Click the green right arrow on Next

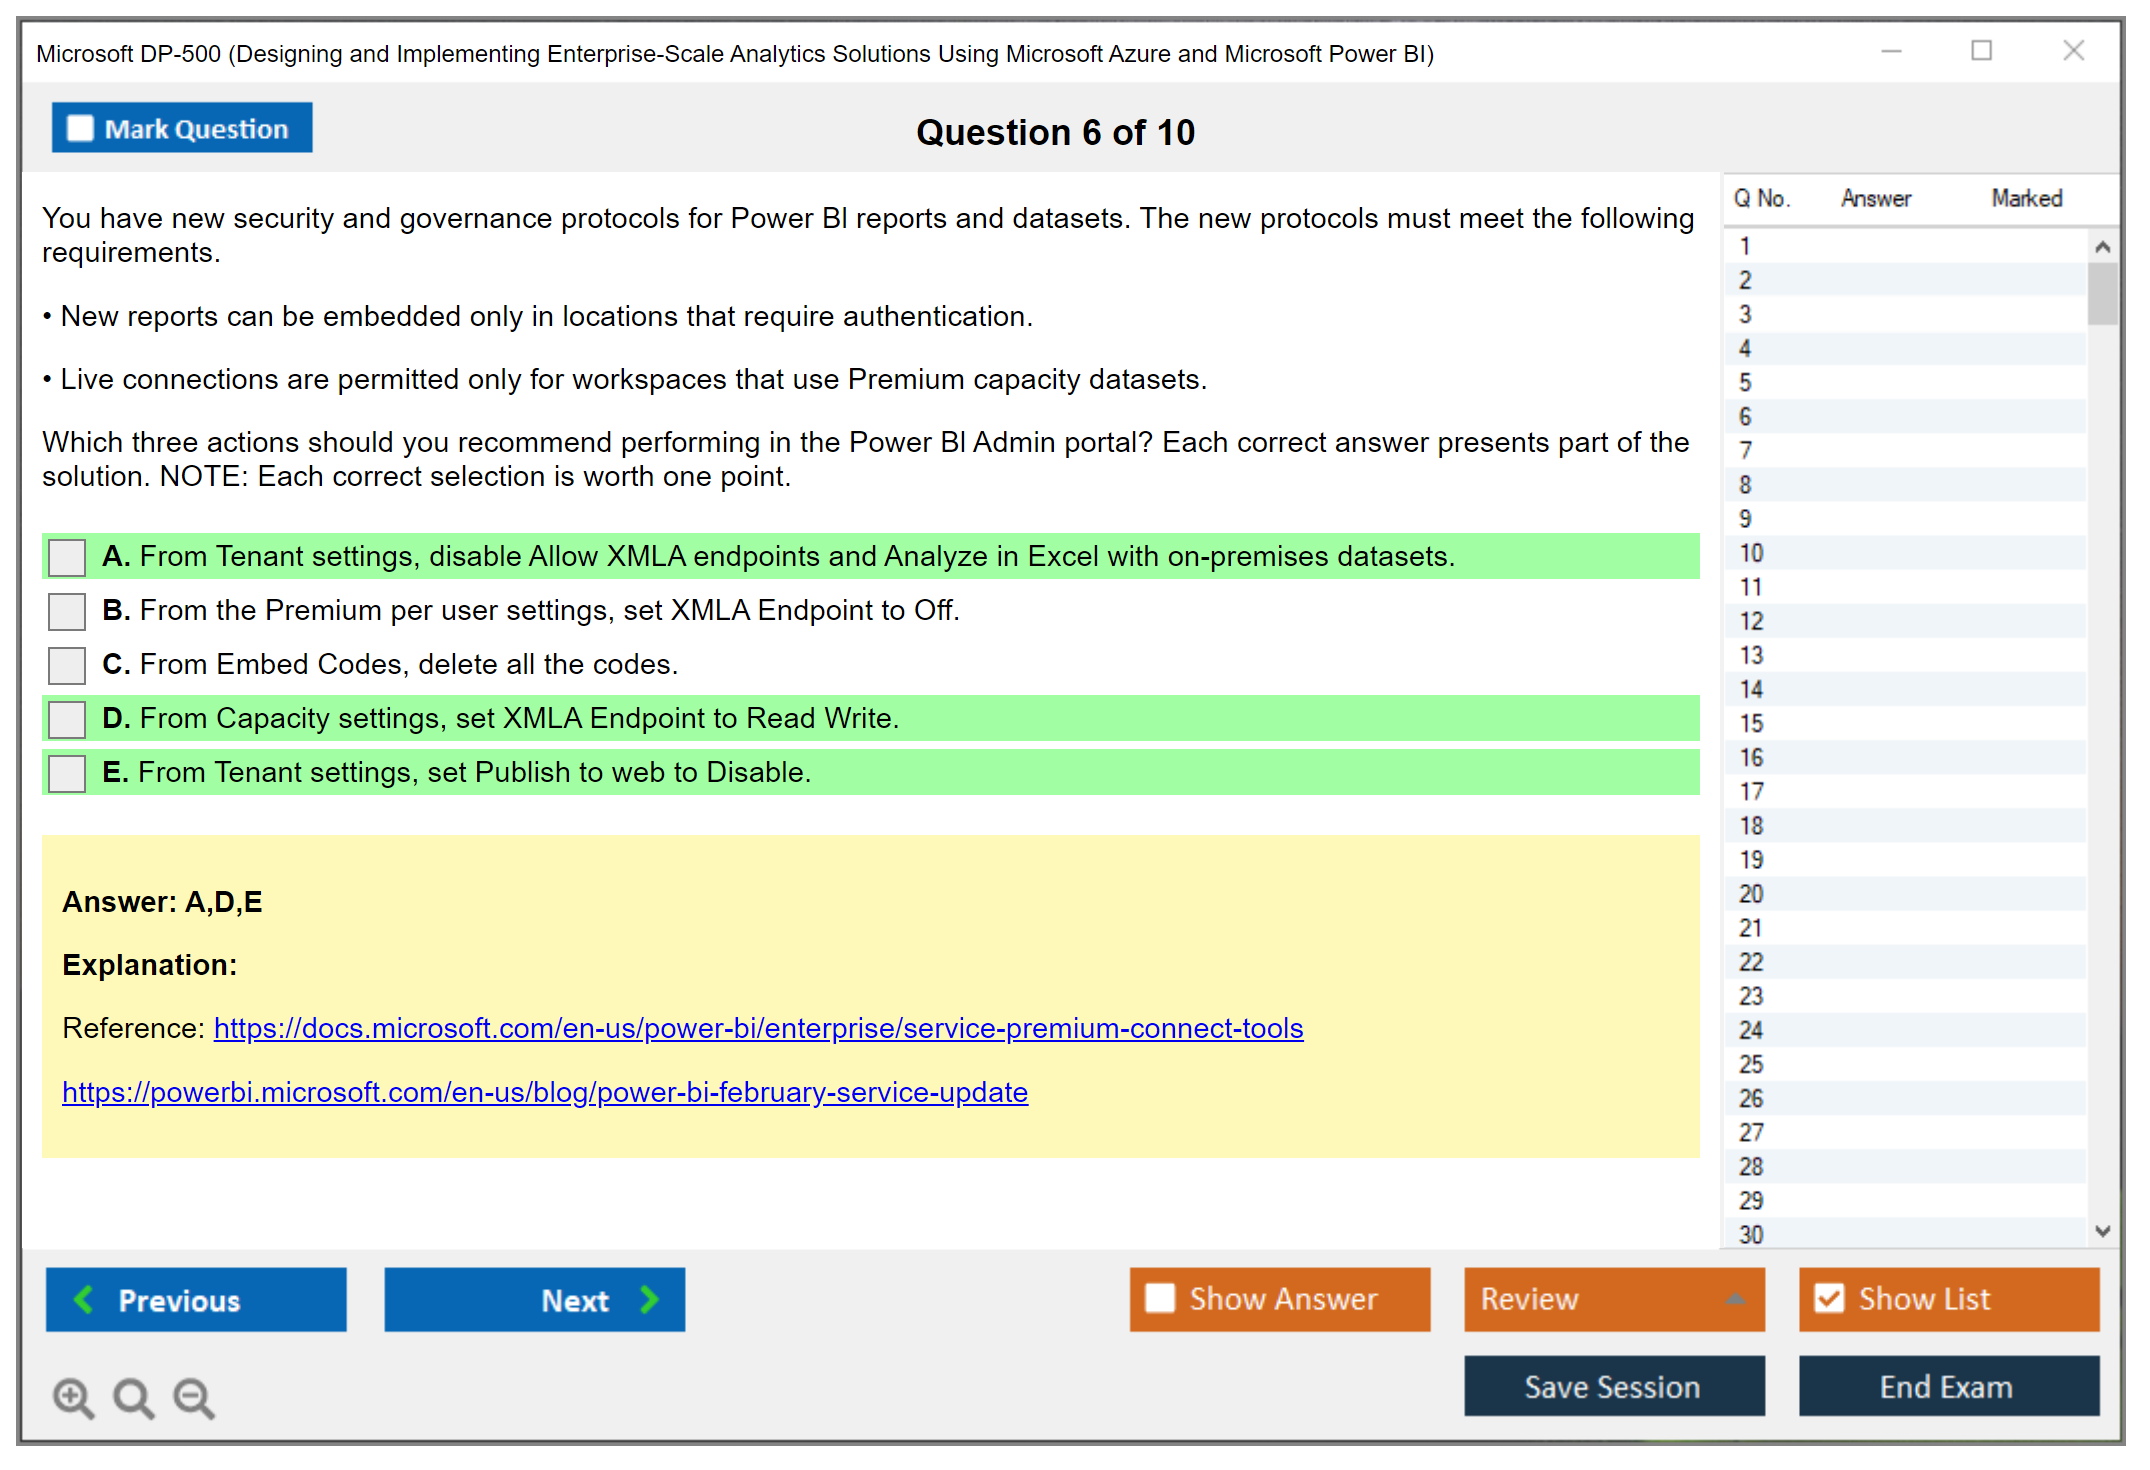click(x=649, y=1300)
